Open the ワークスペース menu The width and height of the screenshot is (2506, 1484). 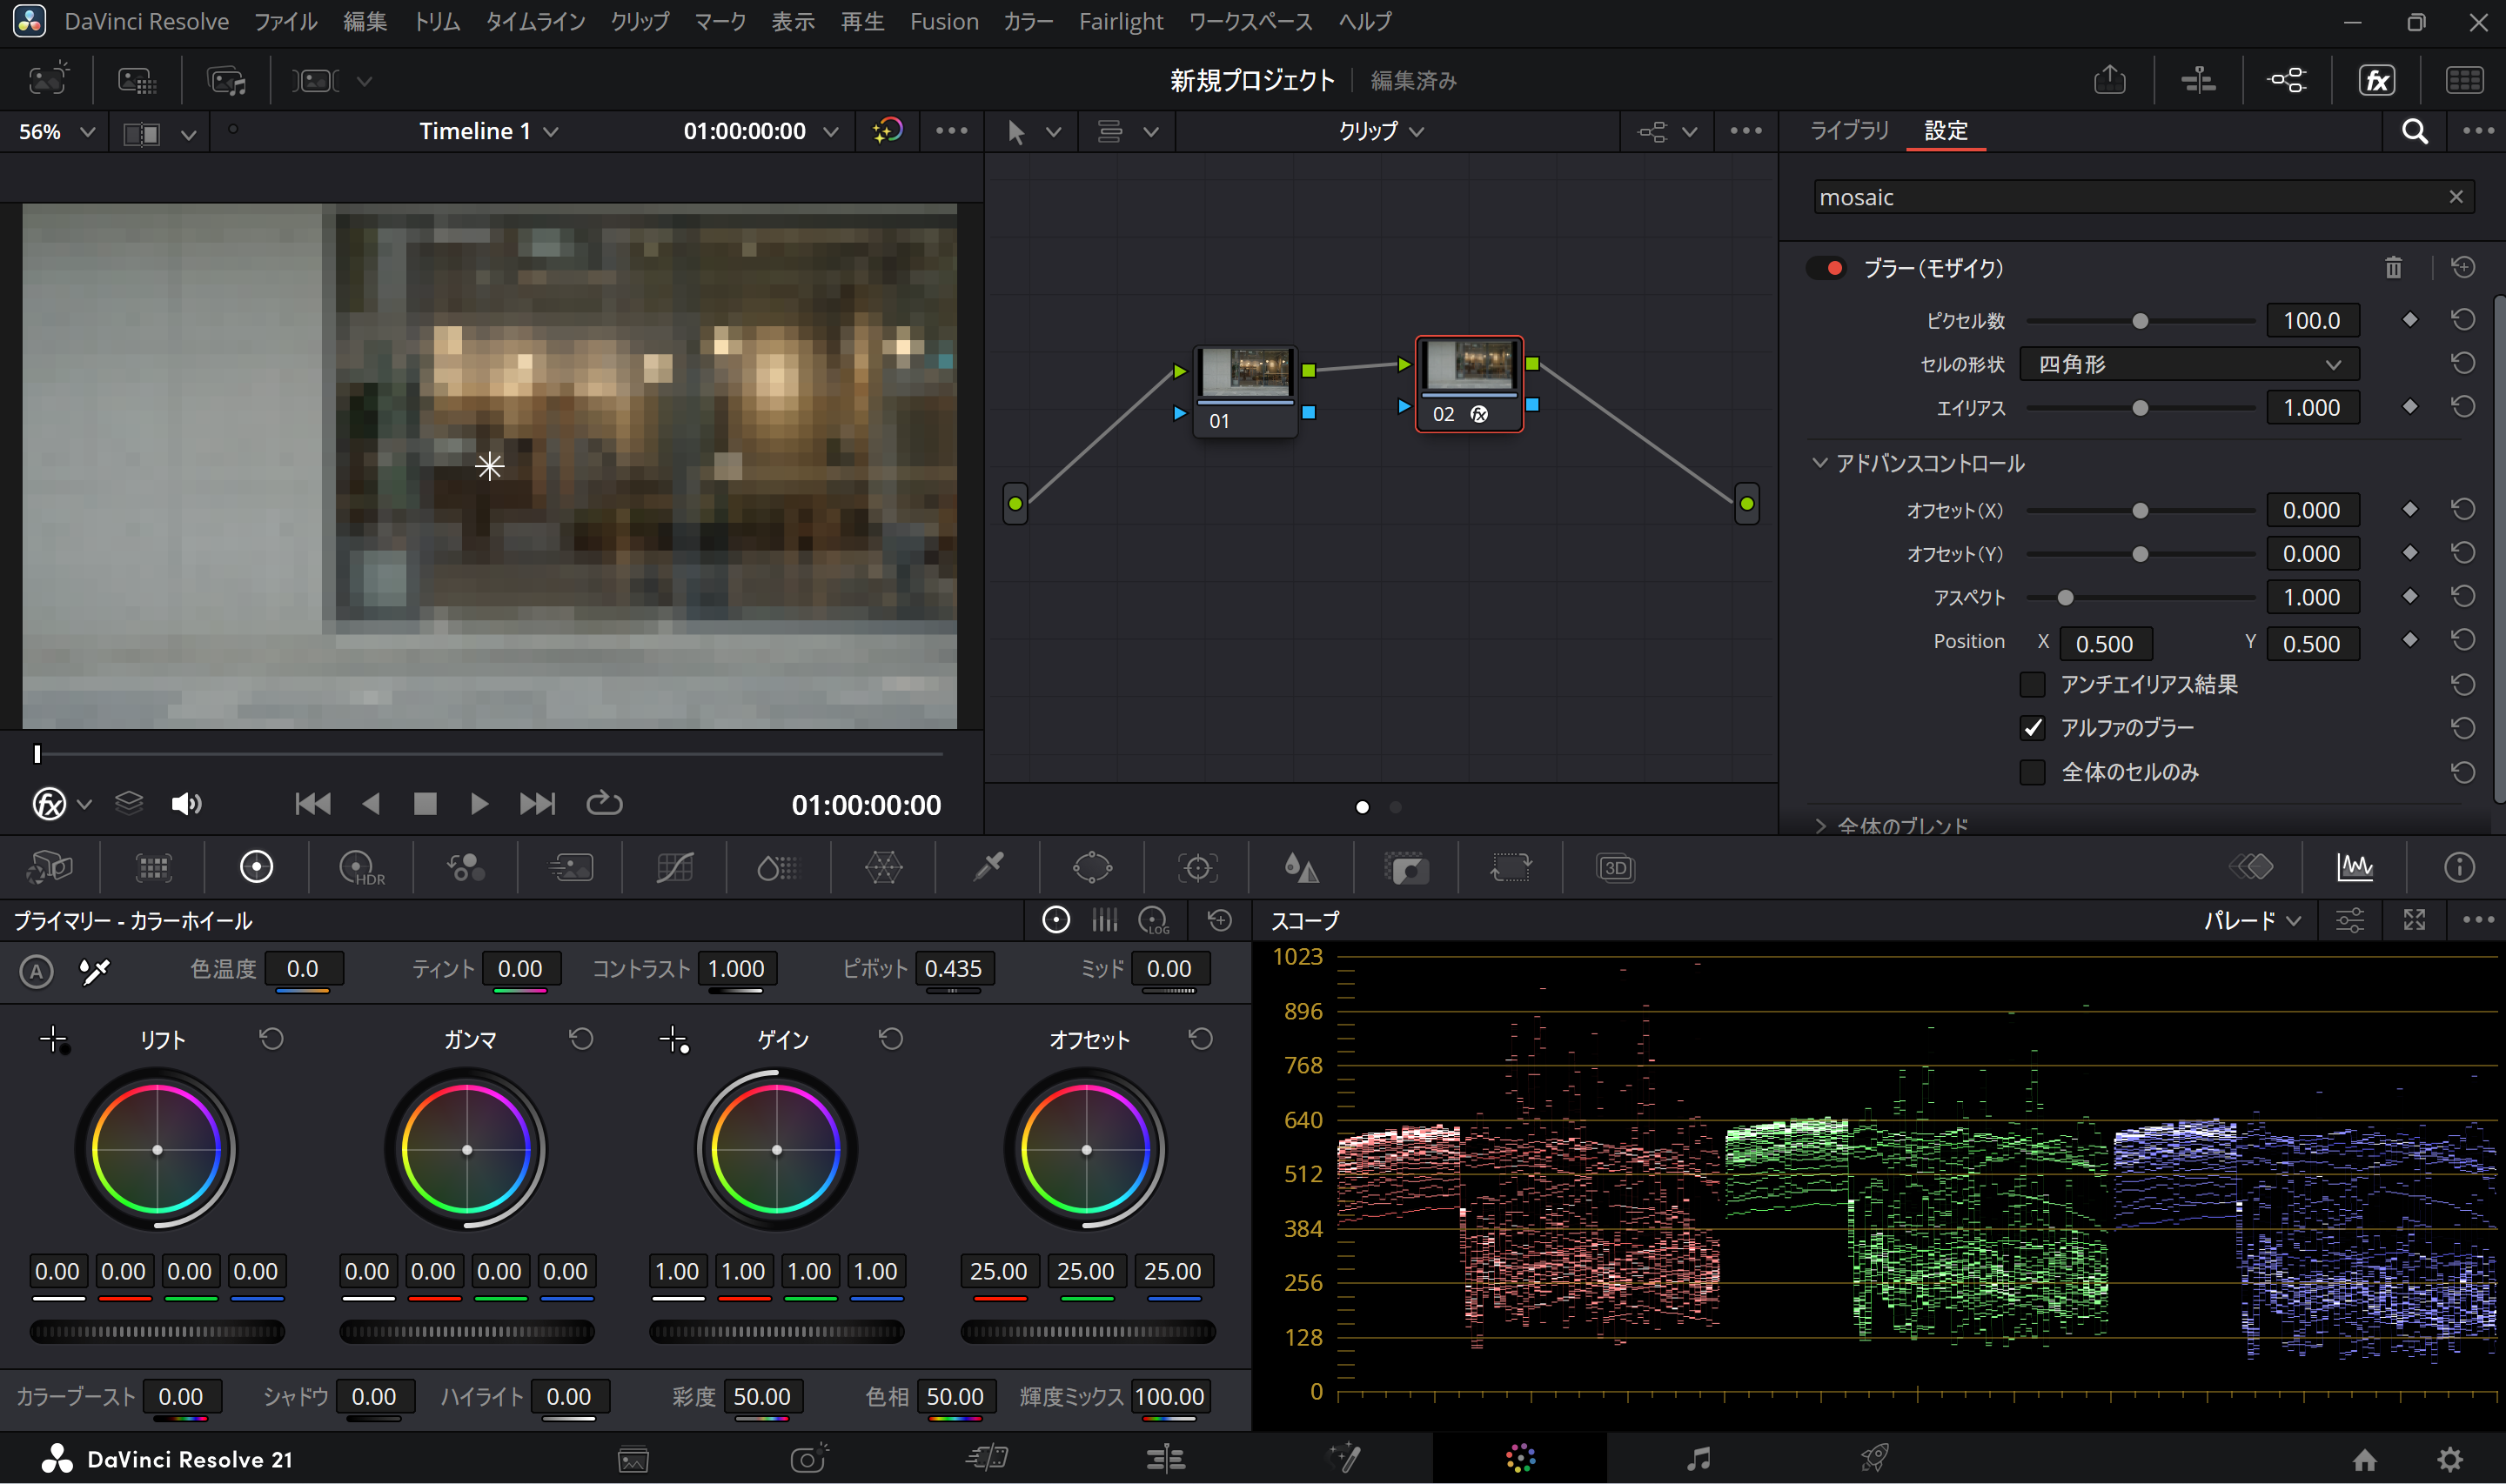1250,21
